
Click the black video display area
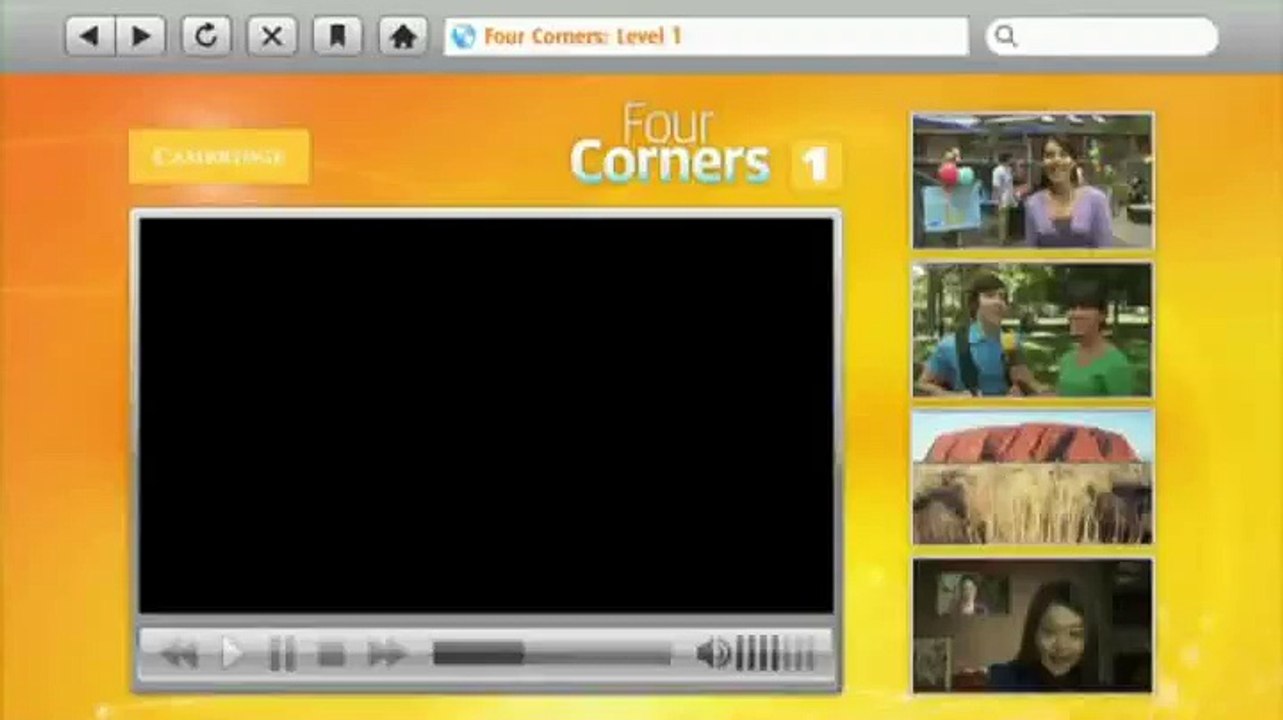coord(486,415)
